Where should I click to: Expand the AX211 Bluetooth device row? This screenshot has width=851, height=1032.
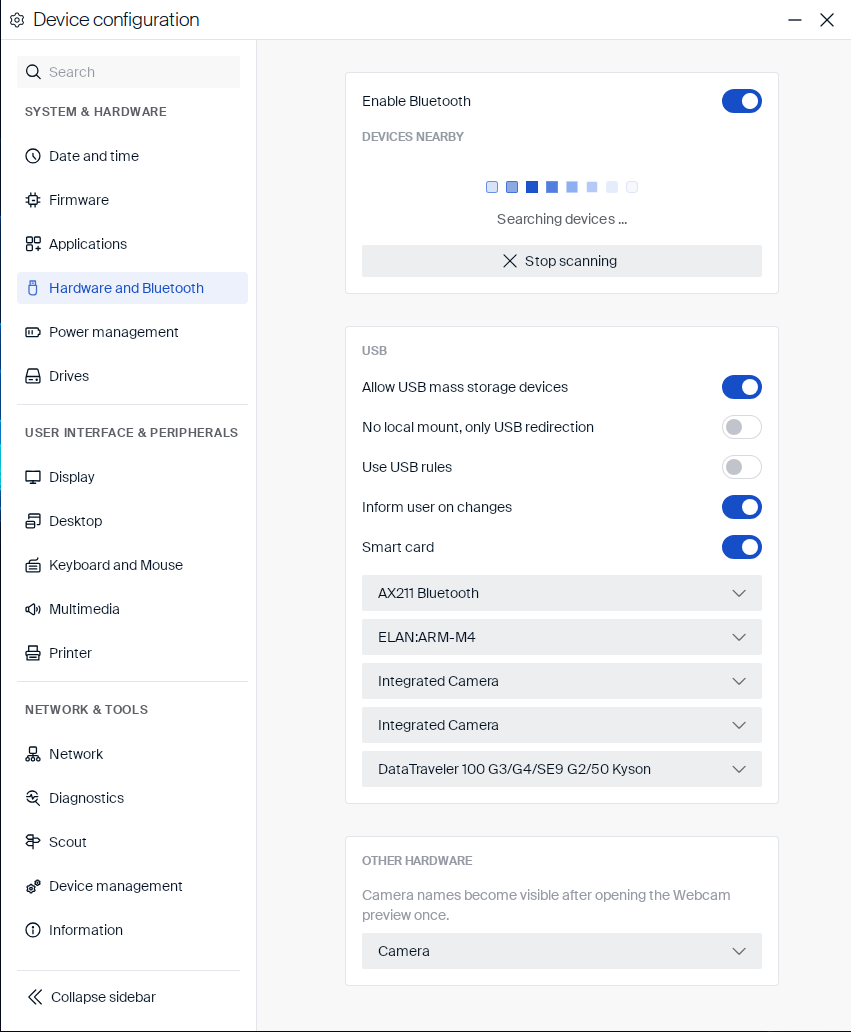point(562,593)
